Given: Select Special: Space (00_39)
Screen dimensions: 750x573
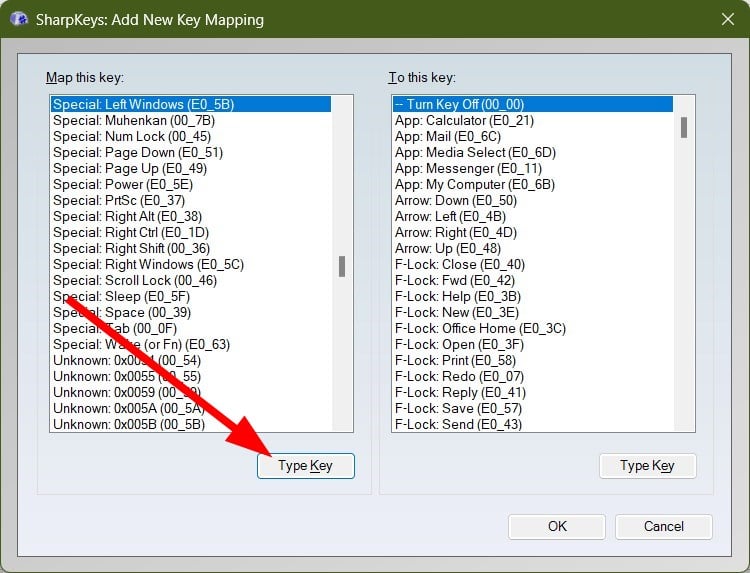Looking at the screenshot, I should point(191,313).
